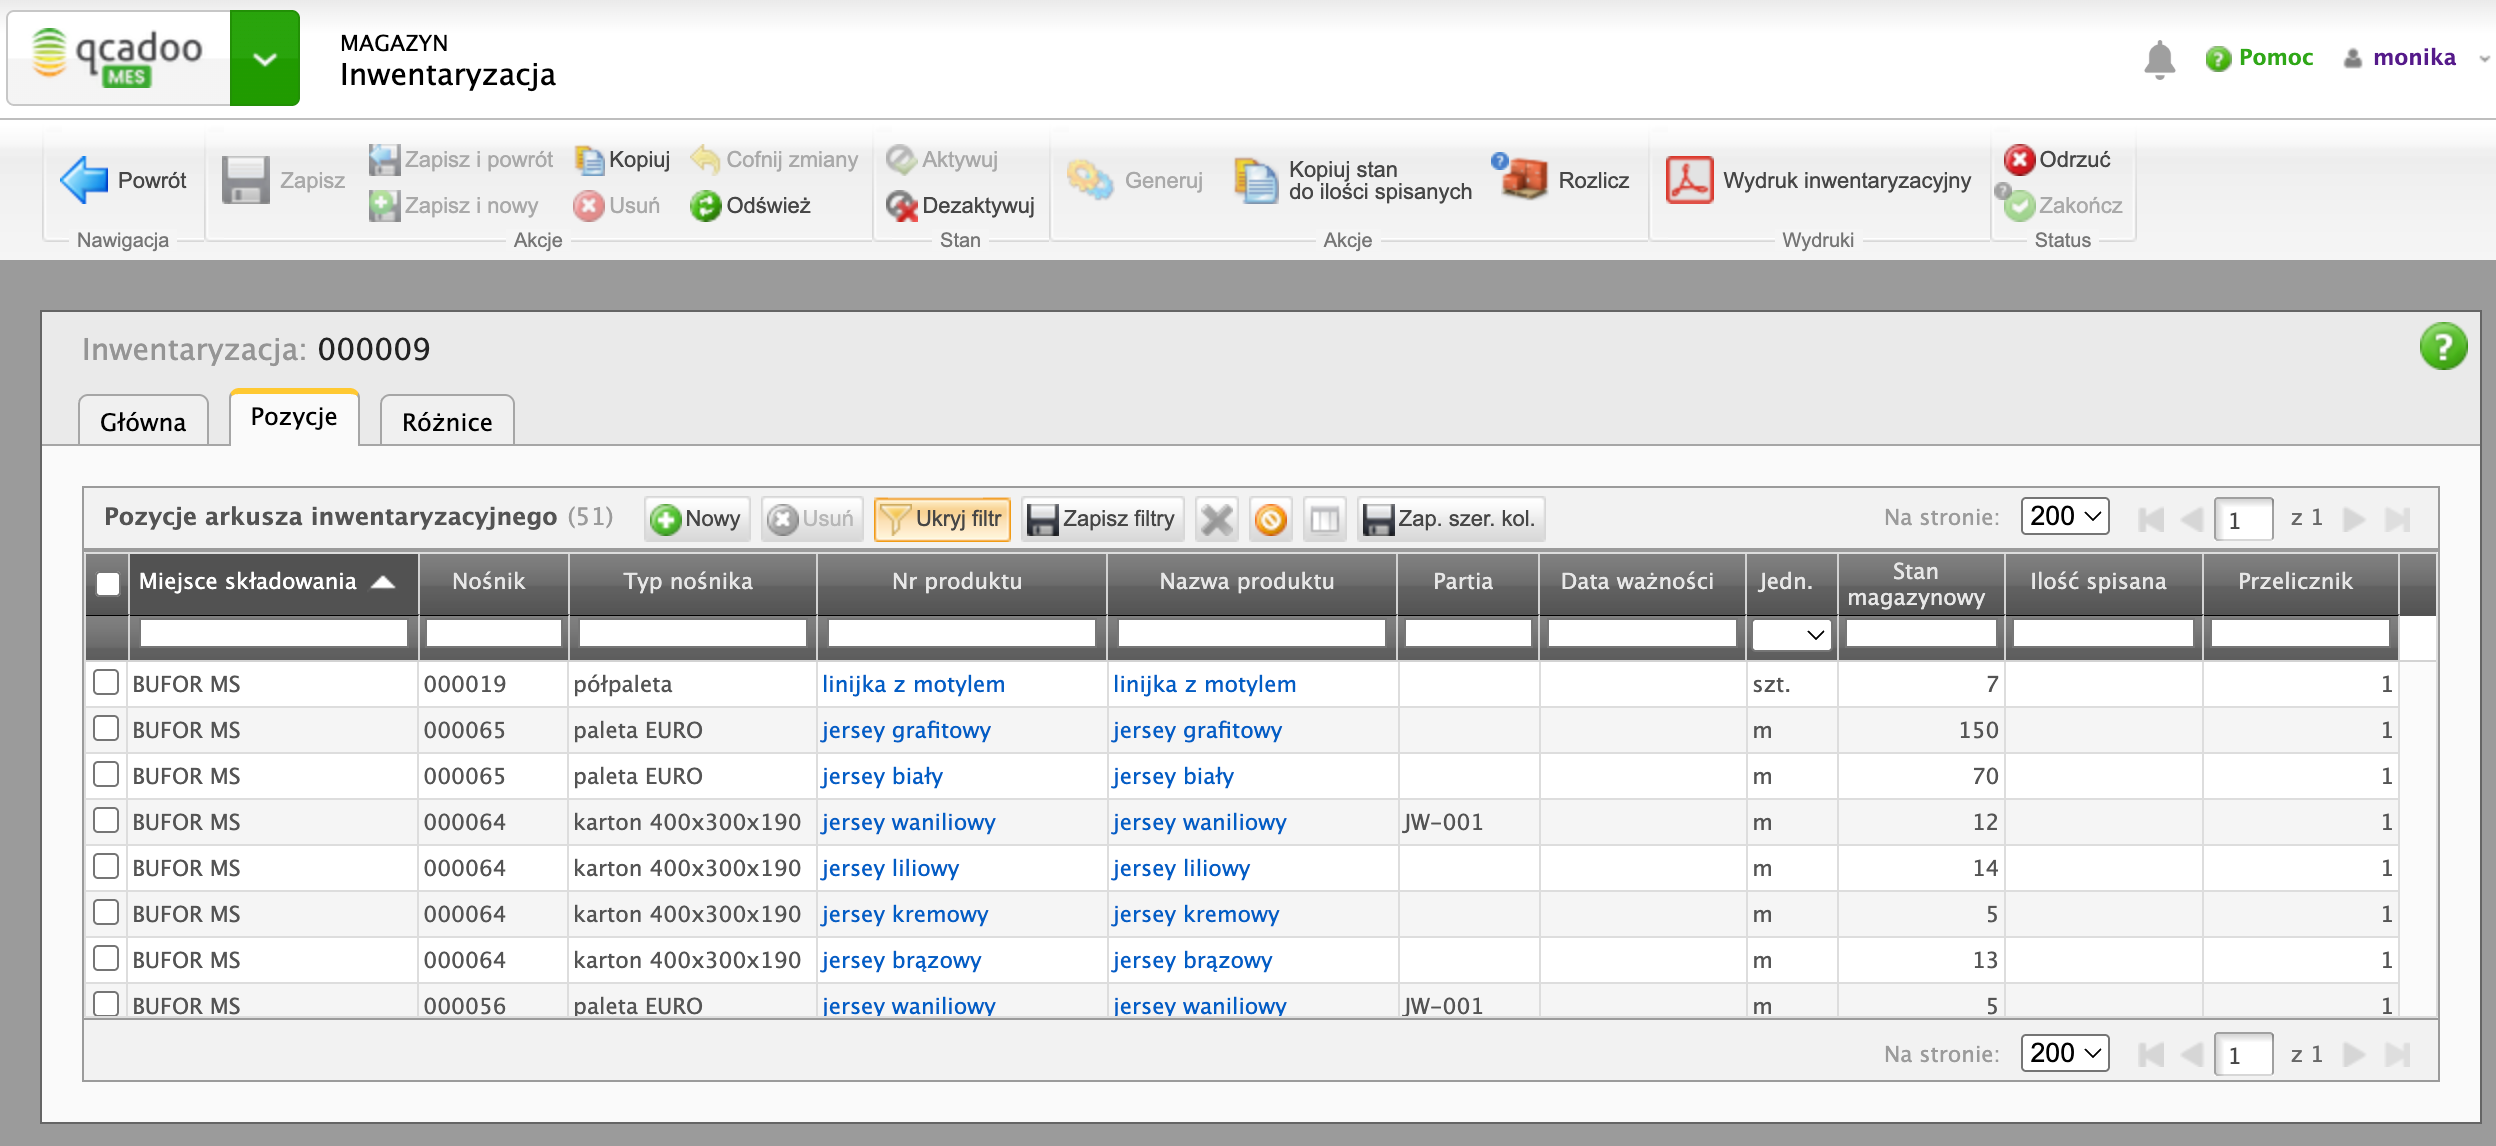Click the clear filters X icon

coord(1216,519)
